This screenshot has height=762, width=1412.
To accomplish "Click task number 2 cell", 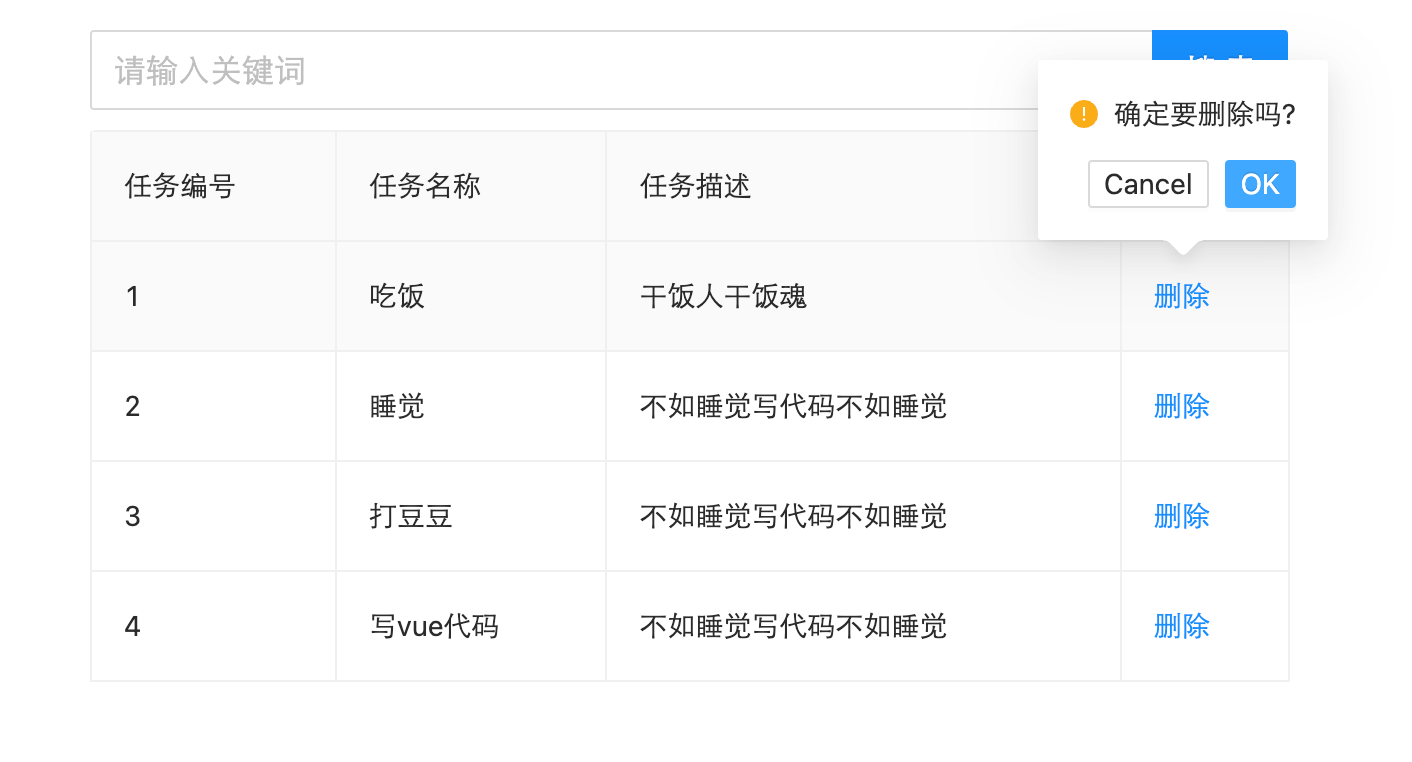I will pyautogui.click(x=214, y=406).
